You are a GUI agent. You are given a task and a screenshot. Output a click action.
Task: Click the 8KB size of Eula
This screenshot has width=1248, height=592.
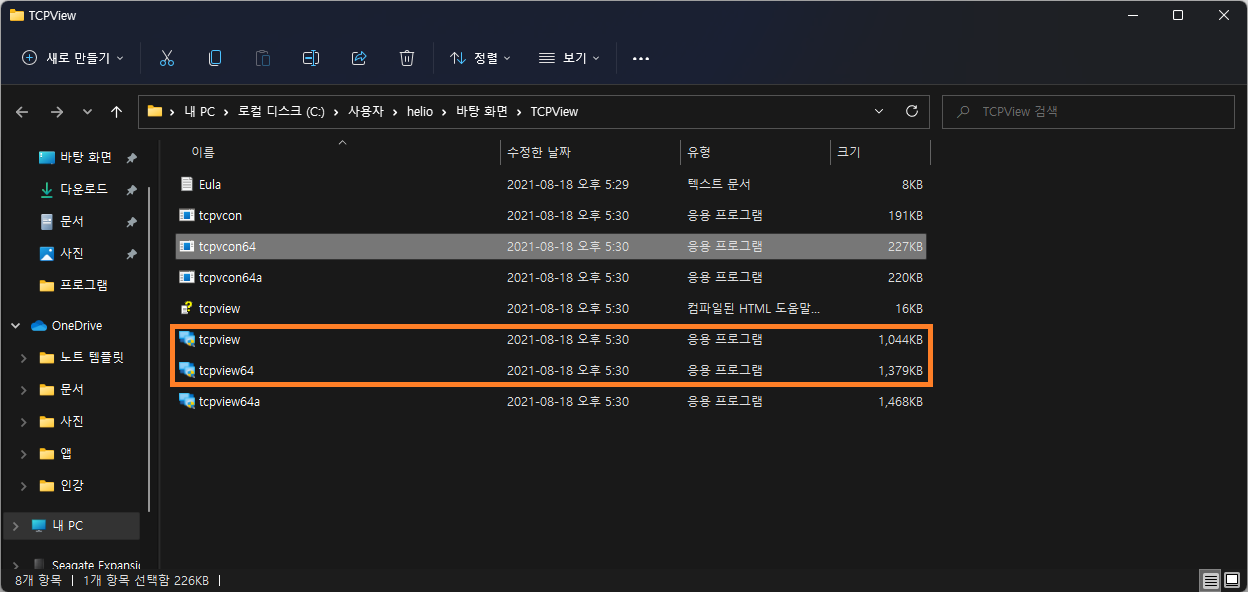(912, 185)
